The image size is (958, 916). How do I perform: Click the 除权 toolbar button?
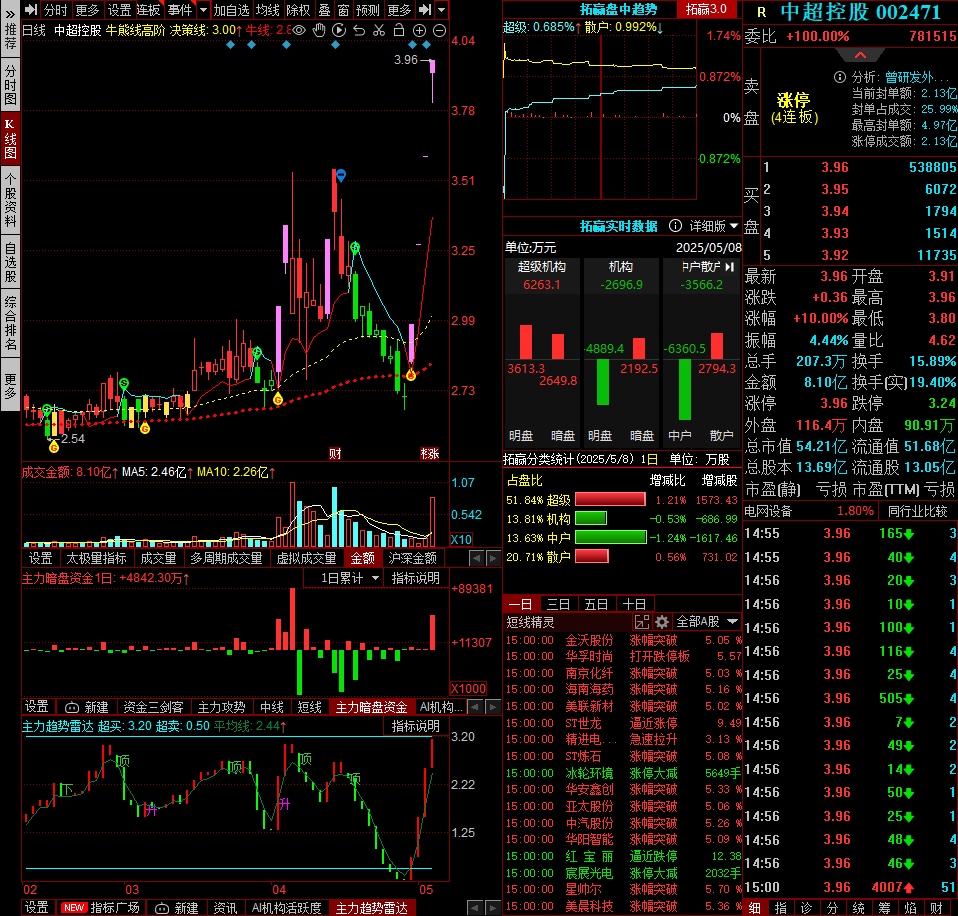tap(298, 10)
